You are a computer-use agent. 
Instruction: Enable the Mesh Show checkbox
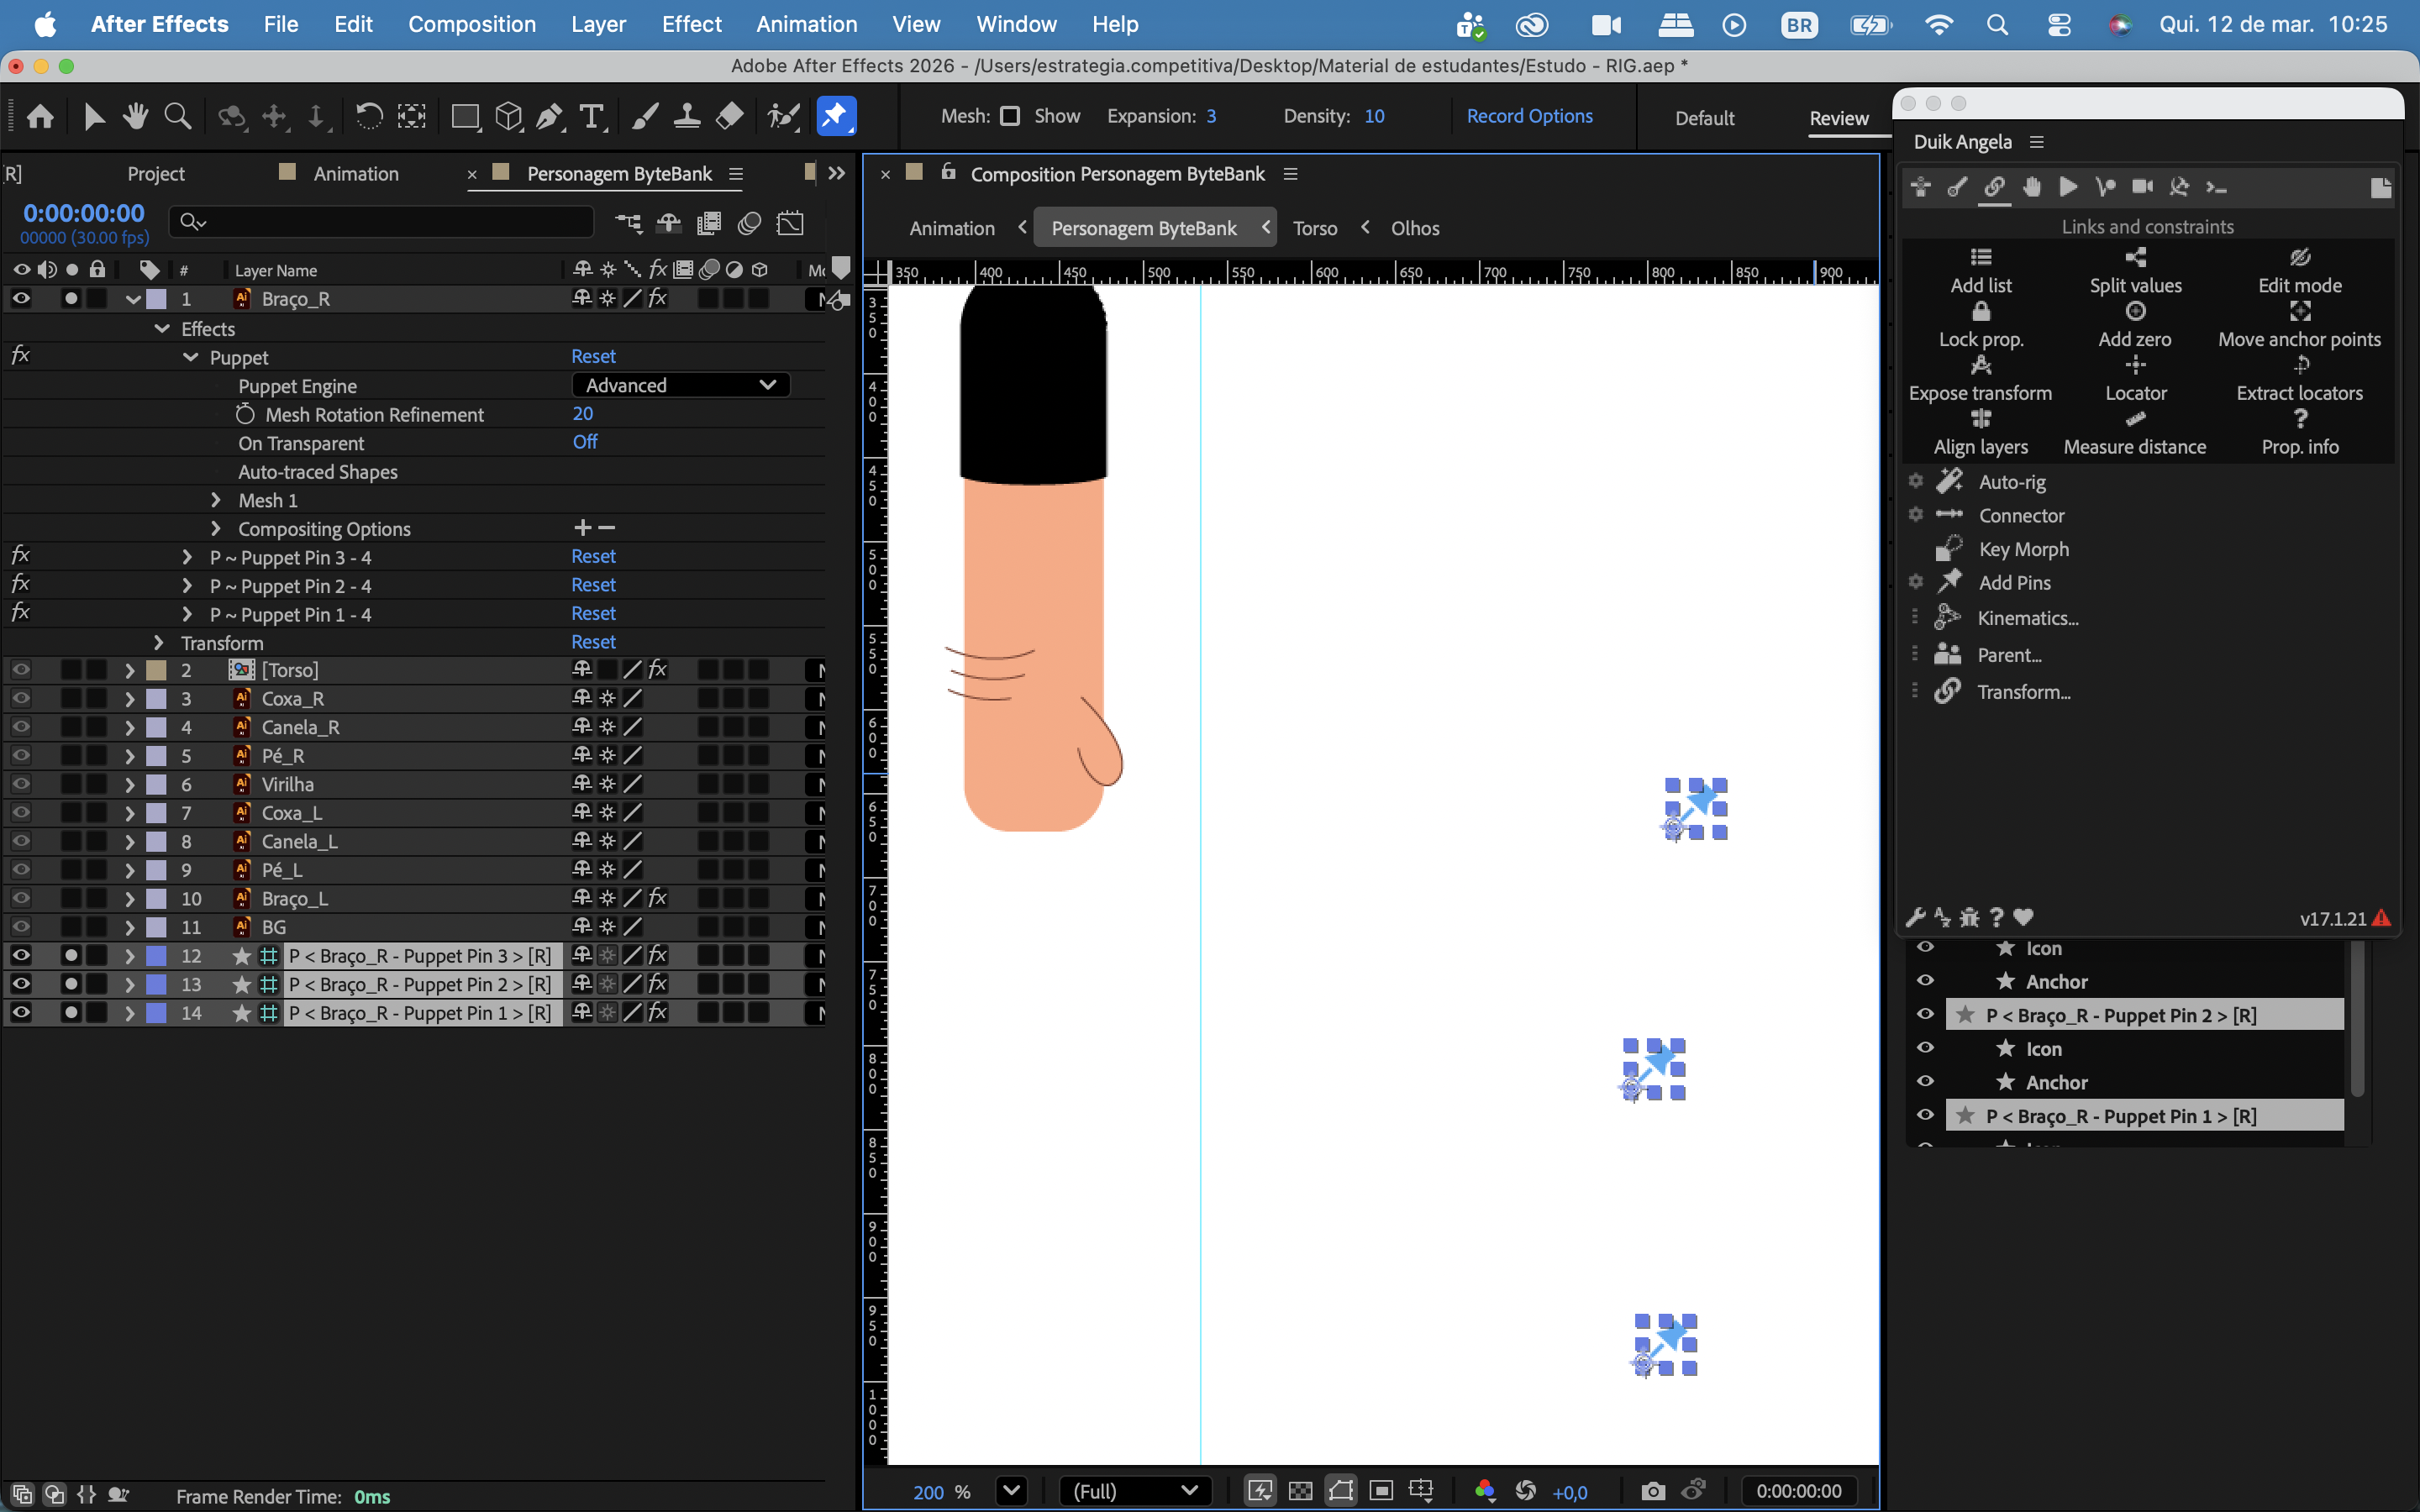click(1010, 116)
